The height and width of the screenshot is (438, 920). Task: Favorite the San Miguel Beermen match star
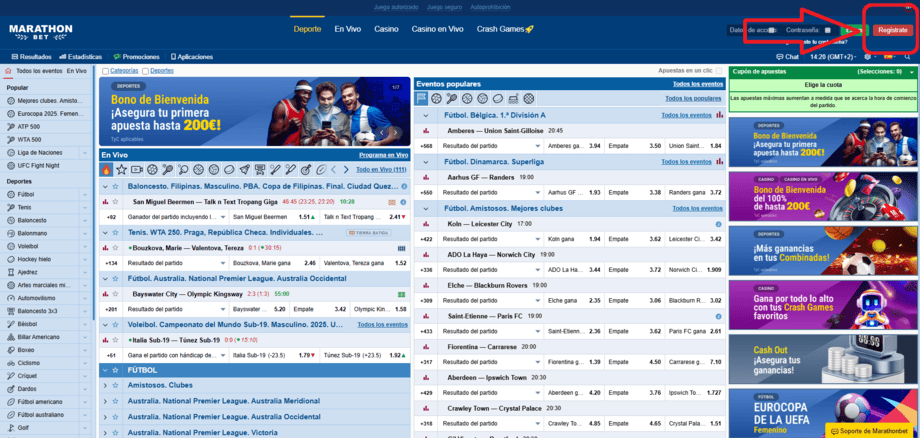116,202
